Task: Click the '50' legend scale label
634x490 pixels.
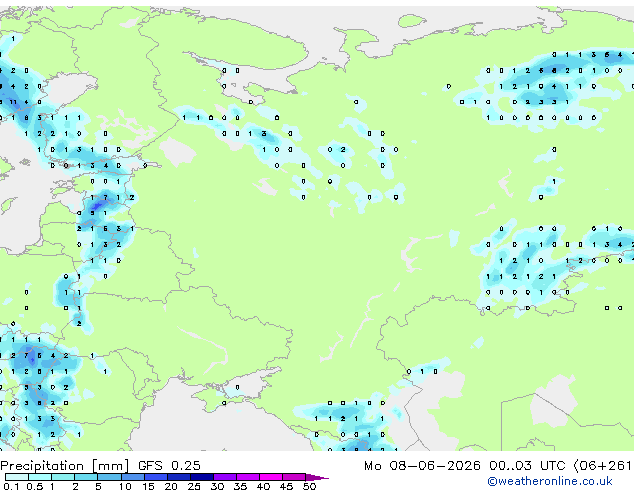Action: [309, 486]
